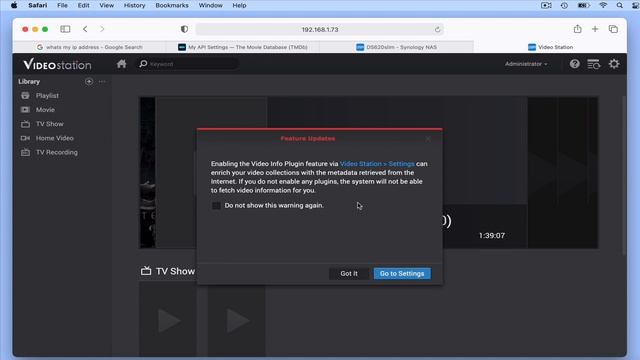The width and height of the screenshot is (640, 360).
Task: Open the second TV Show thumbnail
Action: pos(236,320)
